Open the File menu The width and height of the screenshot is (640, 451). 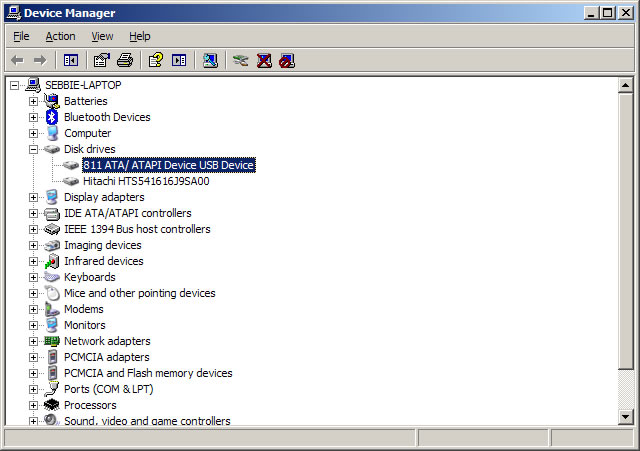(x=21, y=36)
